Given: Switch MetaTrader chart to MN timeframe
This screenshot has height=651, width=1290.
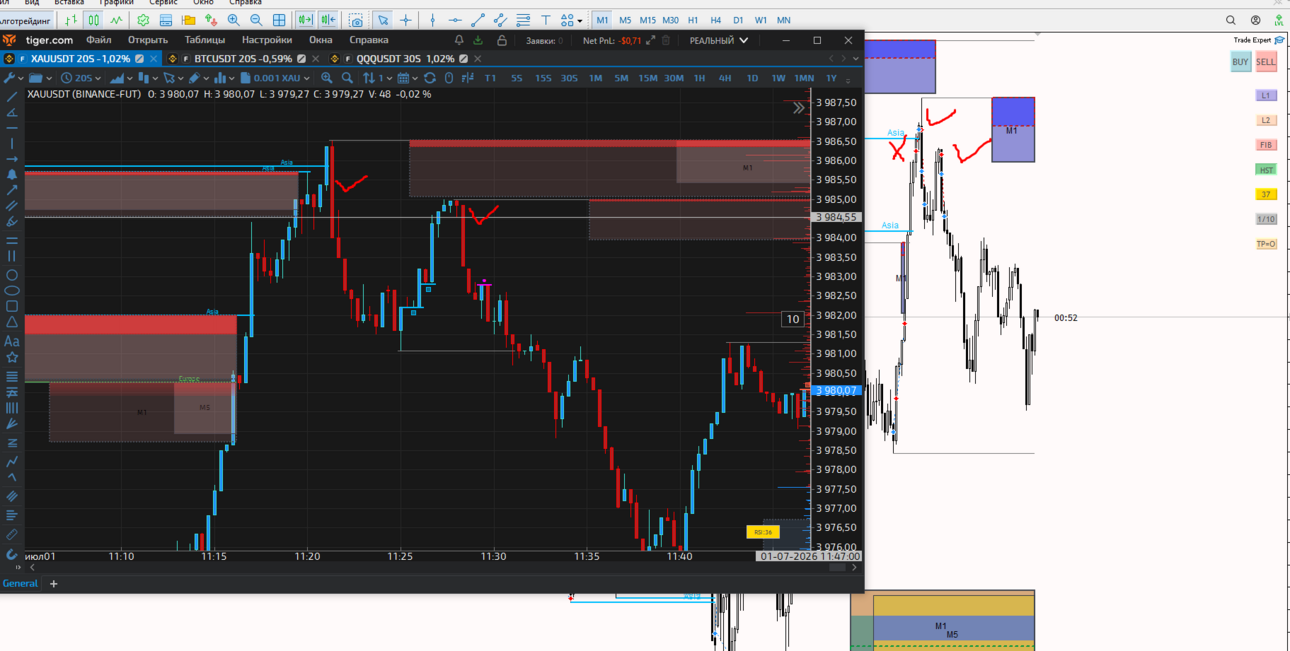Looking at the screenshot, I should (784, 20).
